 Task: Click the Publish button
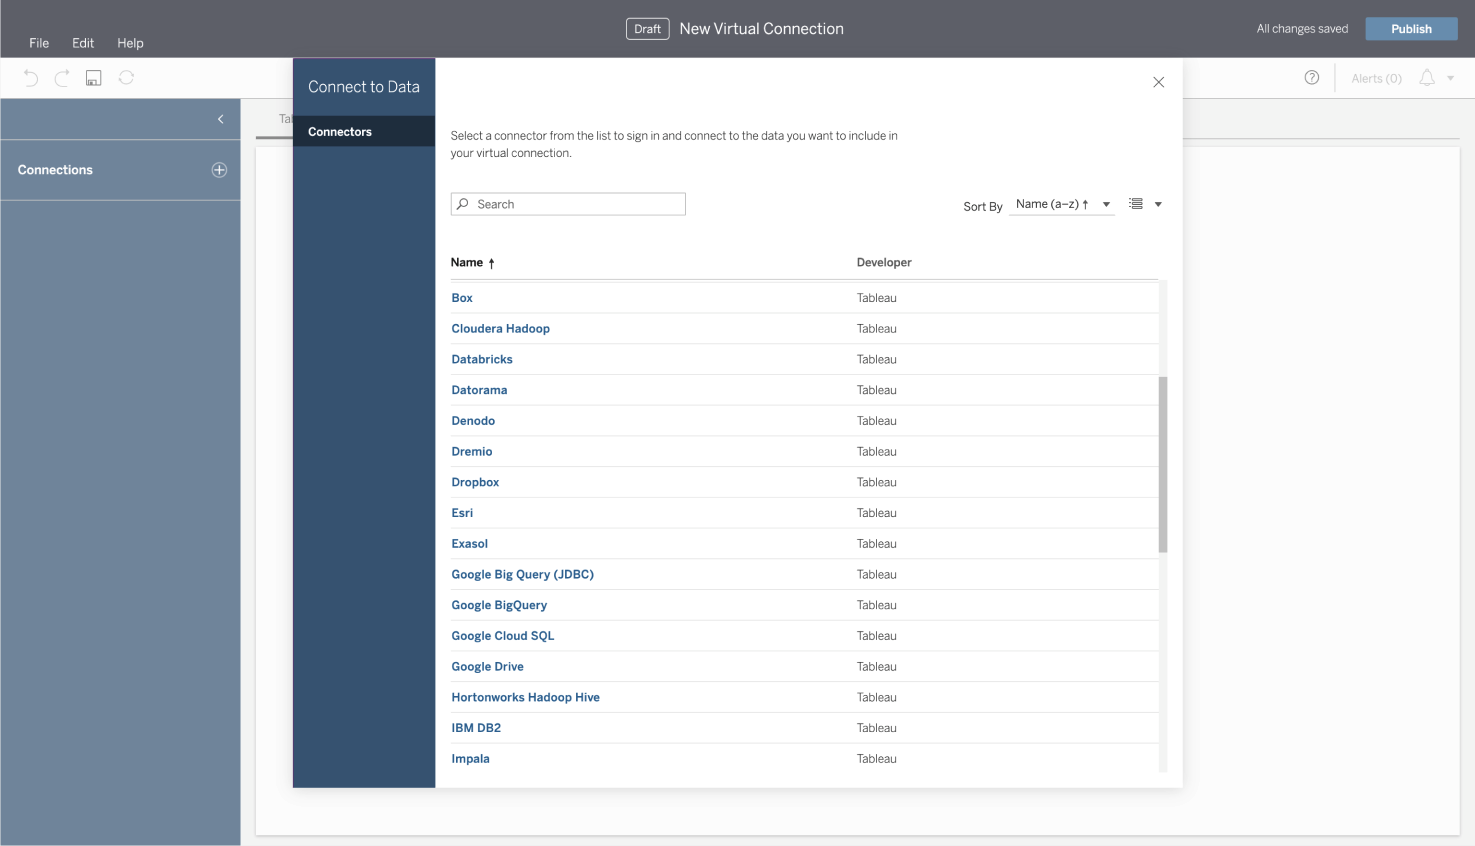pos(1411,29)
